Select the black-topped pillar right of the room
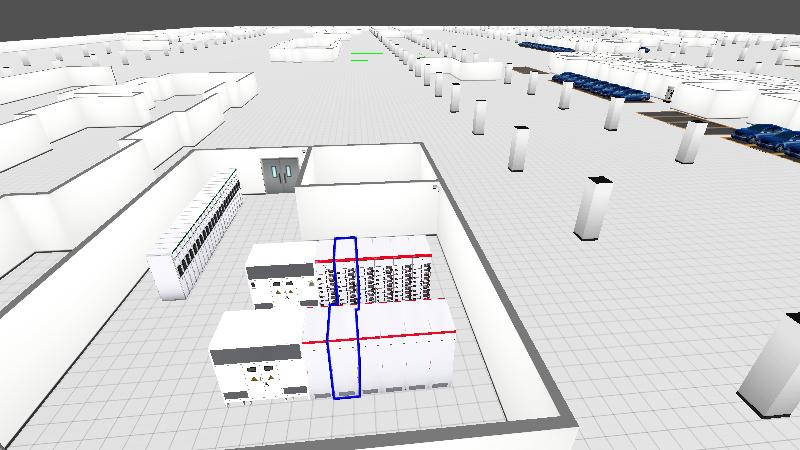 tap(594, 208)
